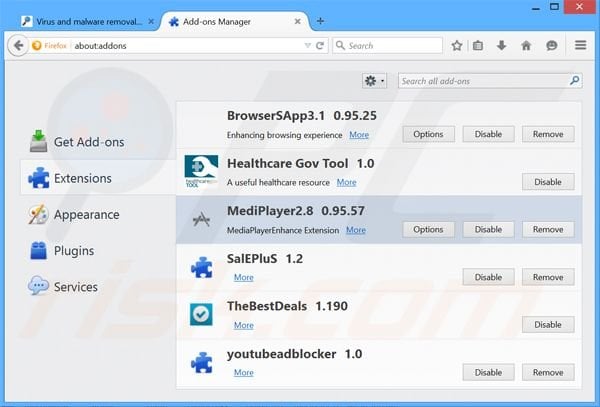Close the Add-ons Manager tab
The height and width of the screenshot is (407, 600).
coord(297,21)
